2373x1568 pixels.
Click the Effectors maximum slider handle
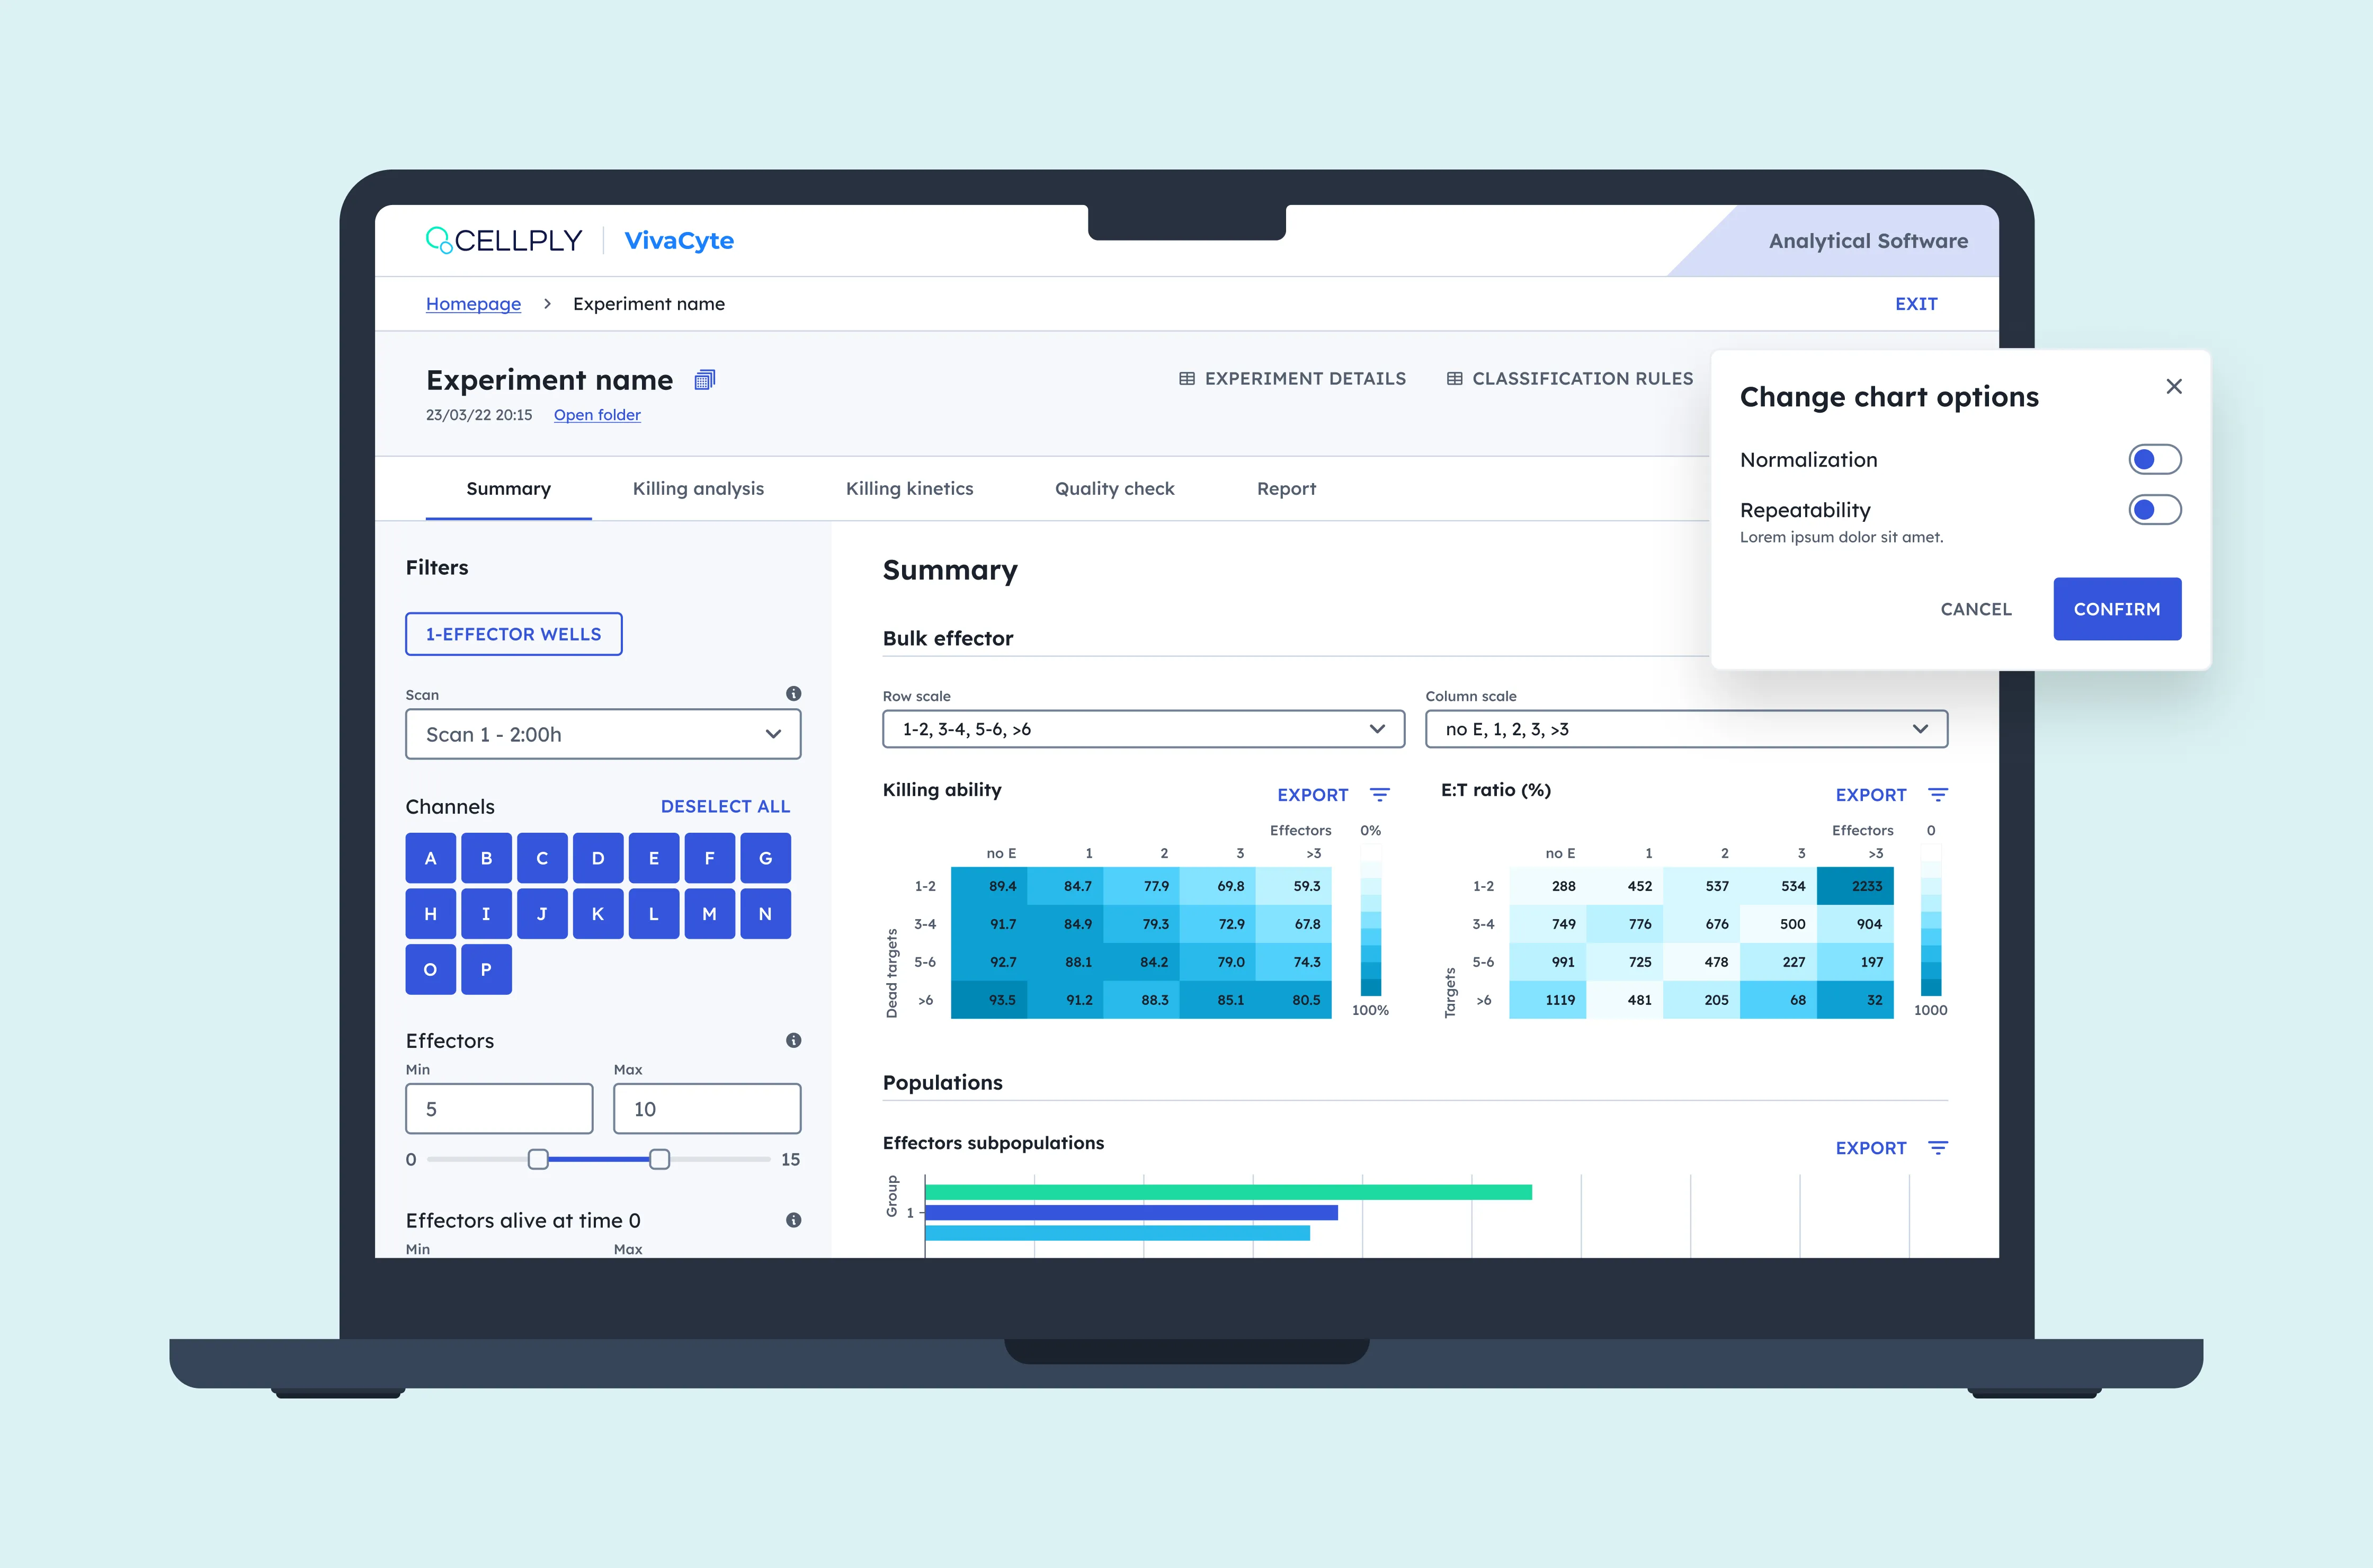[660, 1159]
